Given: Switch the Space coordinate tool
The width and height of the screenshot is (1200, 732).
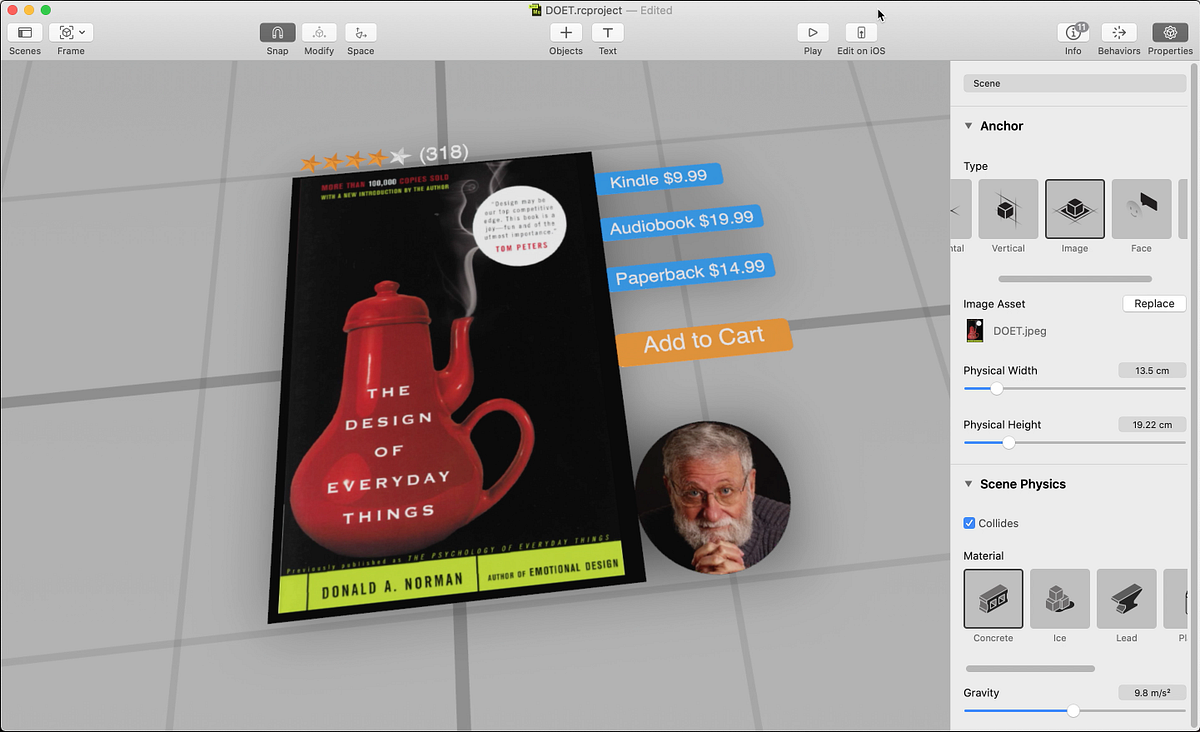Looking at the screenshot, I should pos(361,33).
